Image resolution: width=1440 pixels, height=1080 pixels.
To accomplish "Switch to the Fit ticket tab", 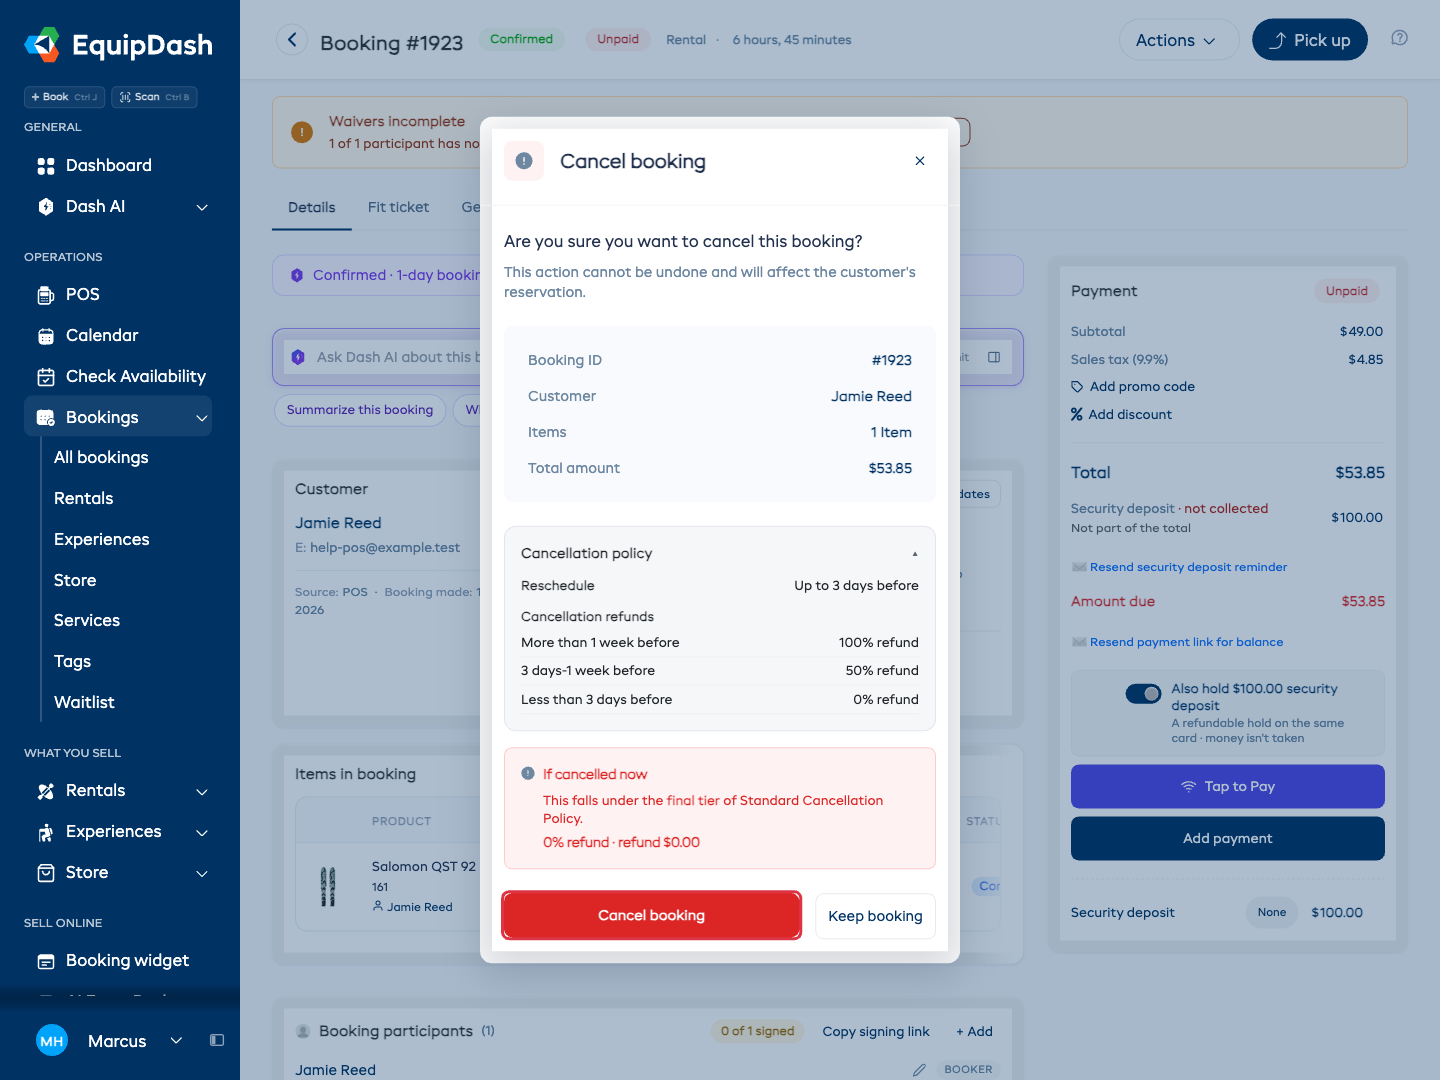I will pos(398,207).
